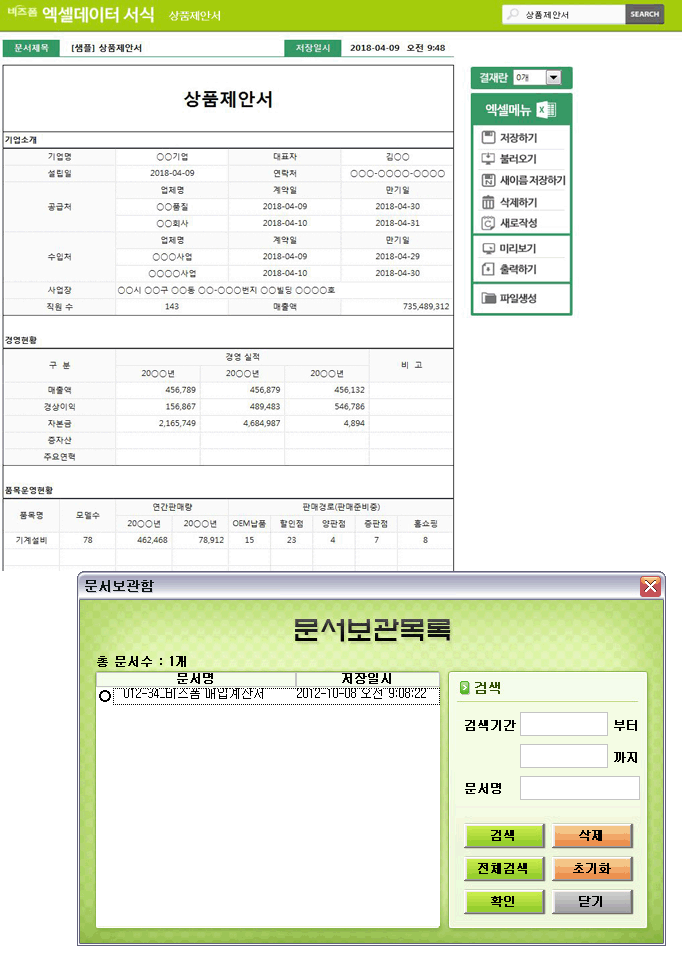The width and height of the screenshot is (682, 962).
Task: Click the 직원 수 value 143
Action: (172, 306)
